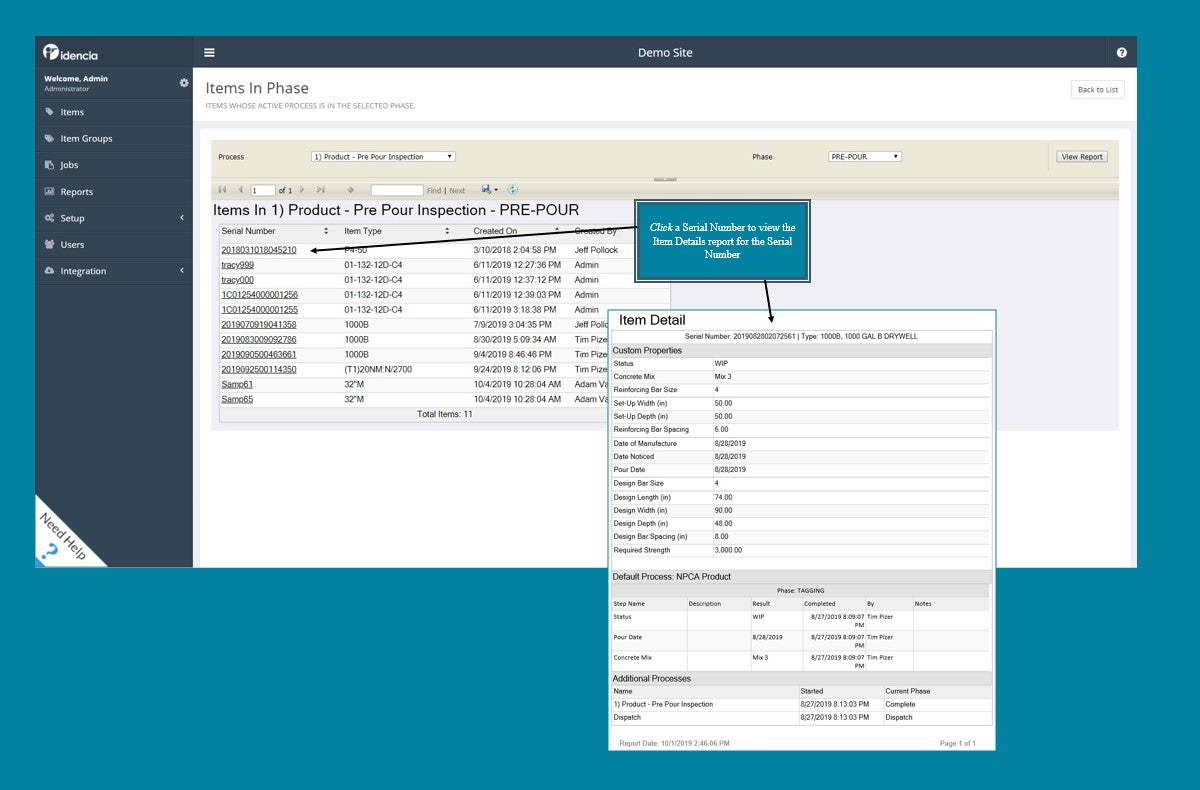Open serial number 2018031018045210
This screenshot has width=1200, height=790.
259,250
